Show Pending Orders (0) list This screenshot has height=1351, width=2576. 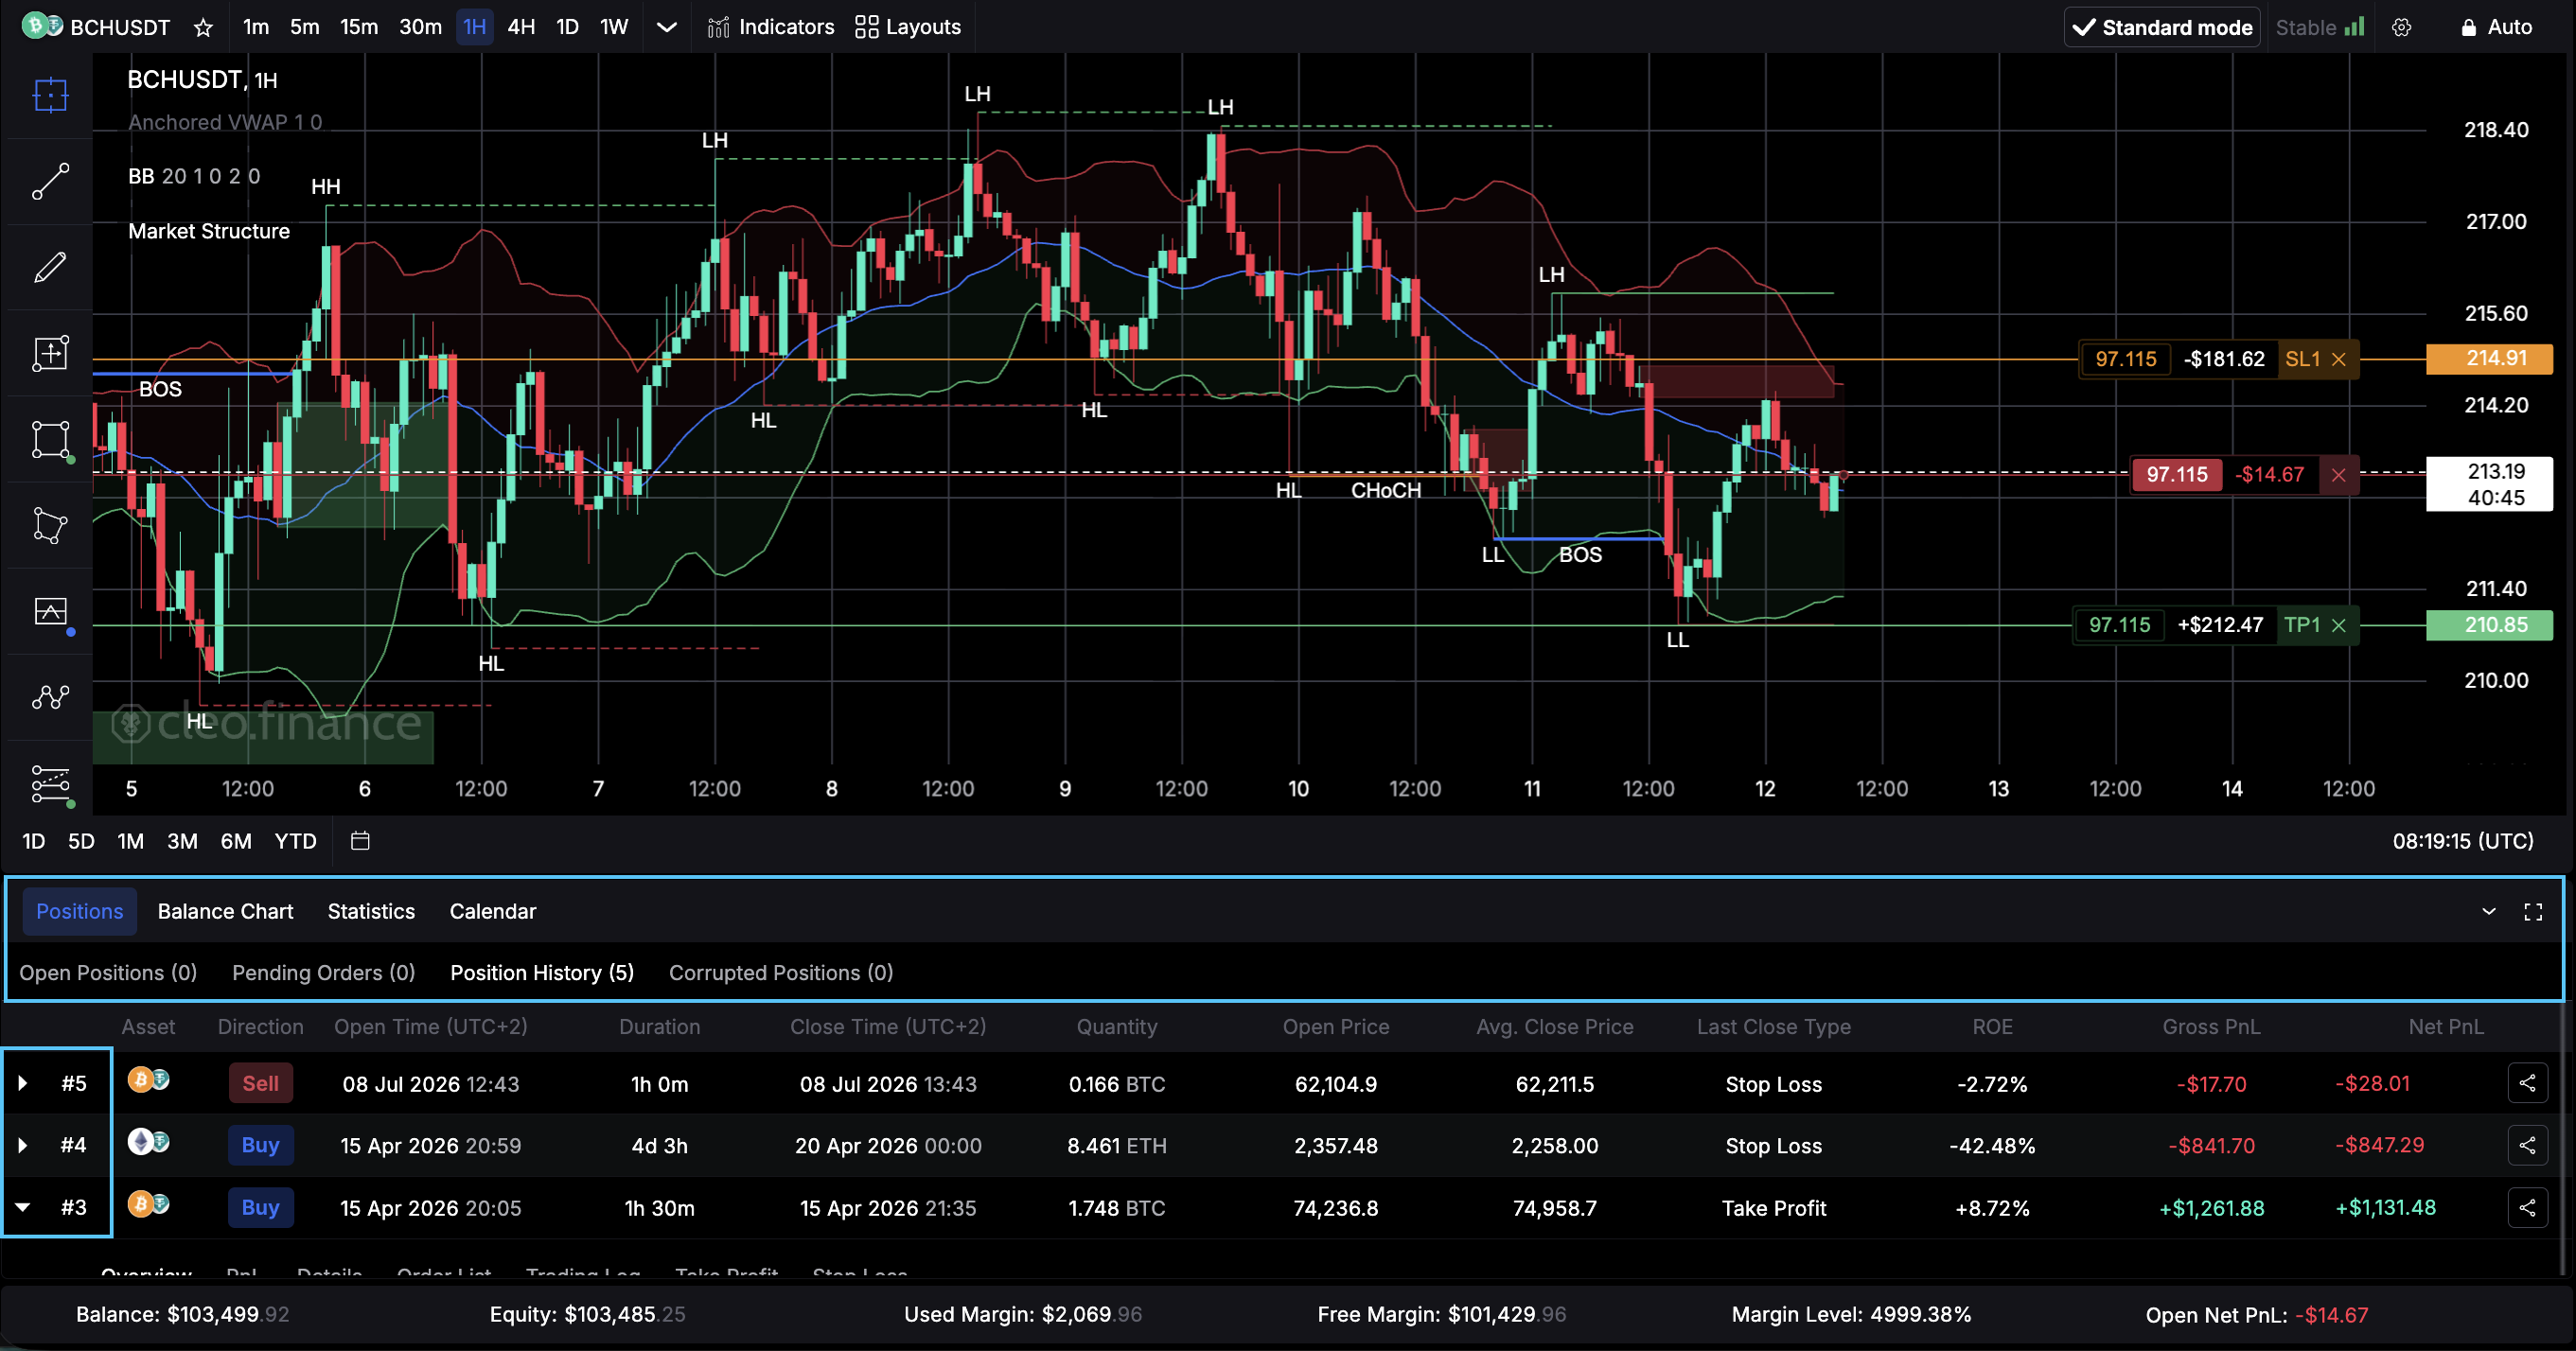pos(323,972)
